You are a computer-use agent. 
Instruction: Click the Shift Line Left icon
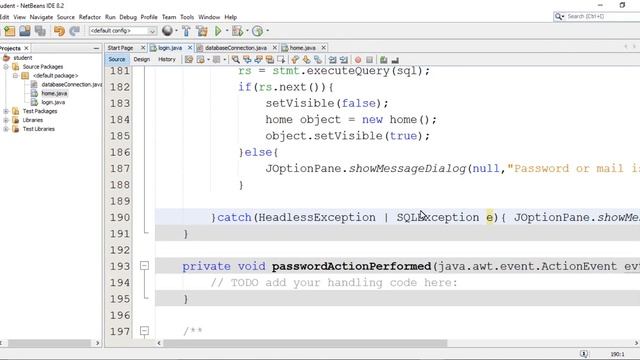click(x=333, y=60)
